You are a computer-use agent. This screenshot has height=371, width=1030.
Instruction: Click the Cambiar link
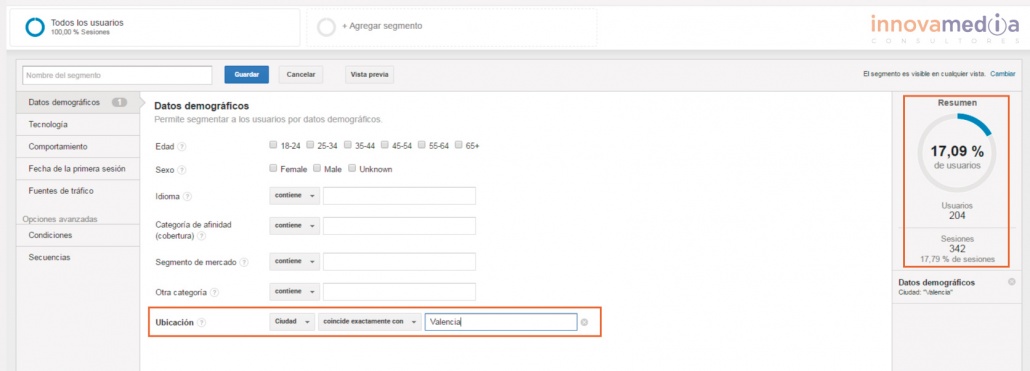pyautogui.click(x=1002, y=74)
